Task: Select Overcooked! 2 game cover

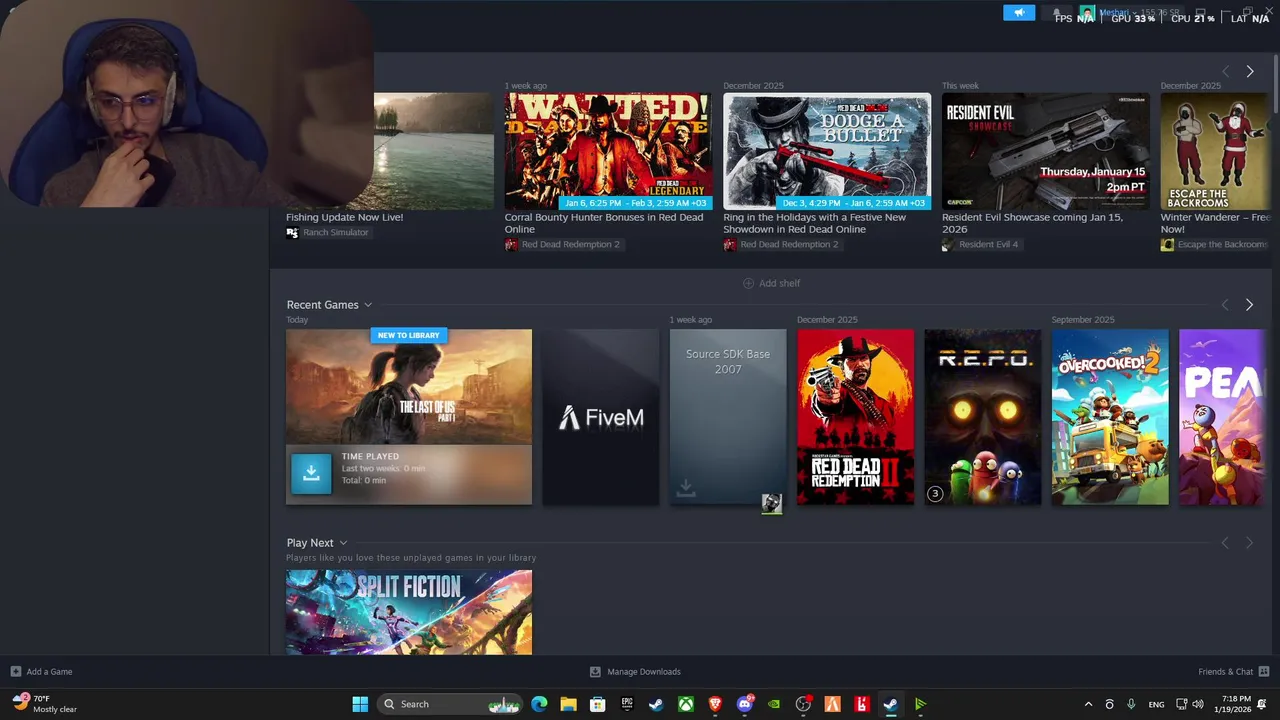Action: (x=1110, y=417)
